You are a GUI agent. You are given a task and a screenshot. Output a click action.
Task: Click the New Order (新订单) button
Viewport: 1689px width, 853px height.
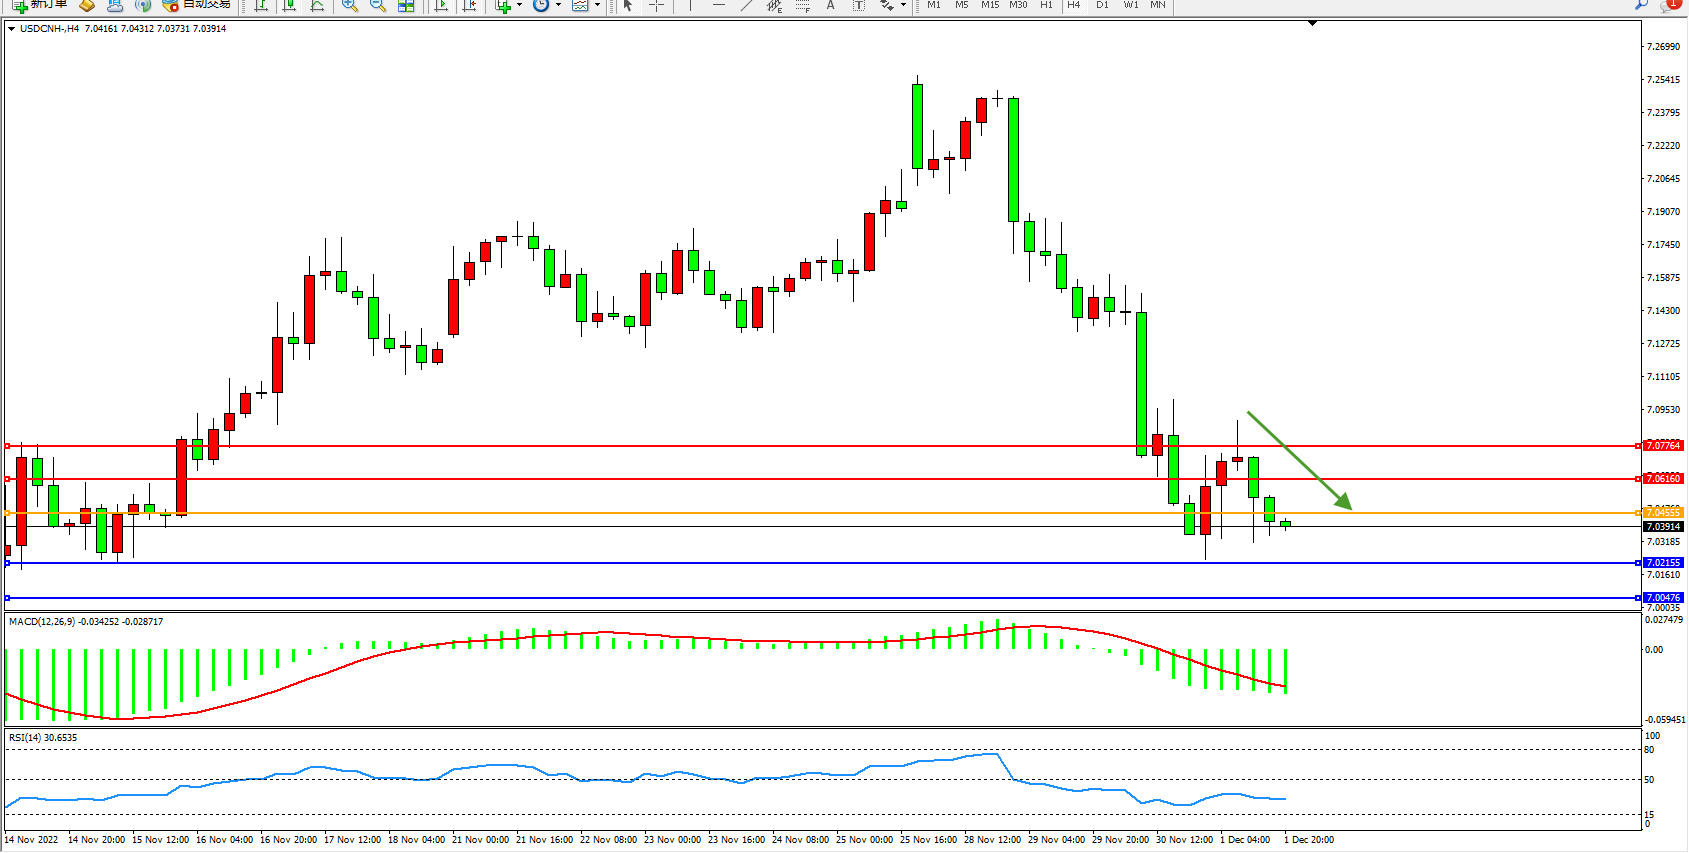click(x=40, y=5)
